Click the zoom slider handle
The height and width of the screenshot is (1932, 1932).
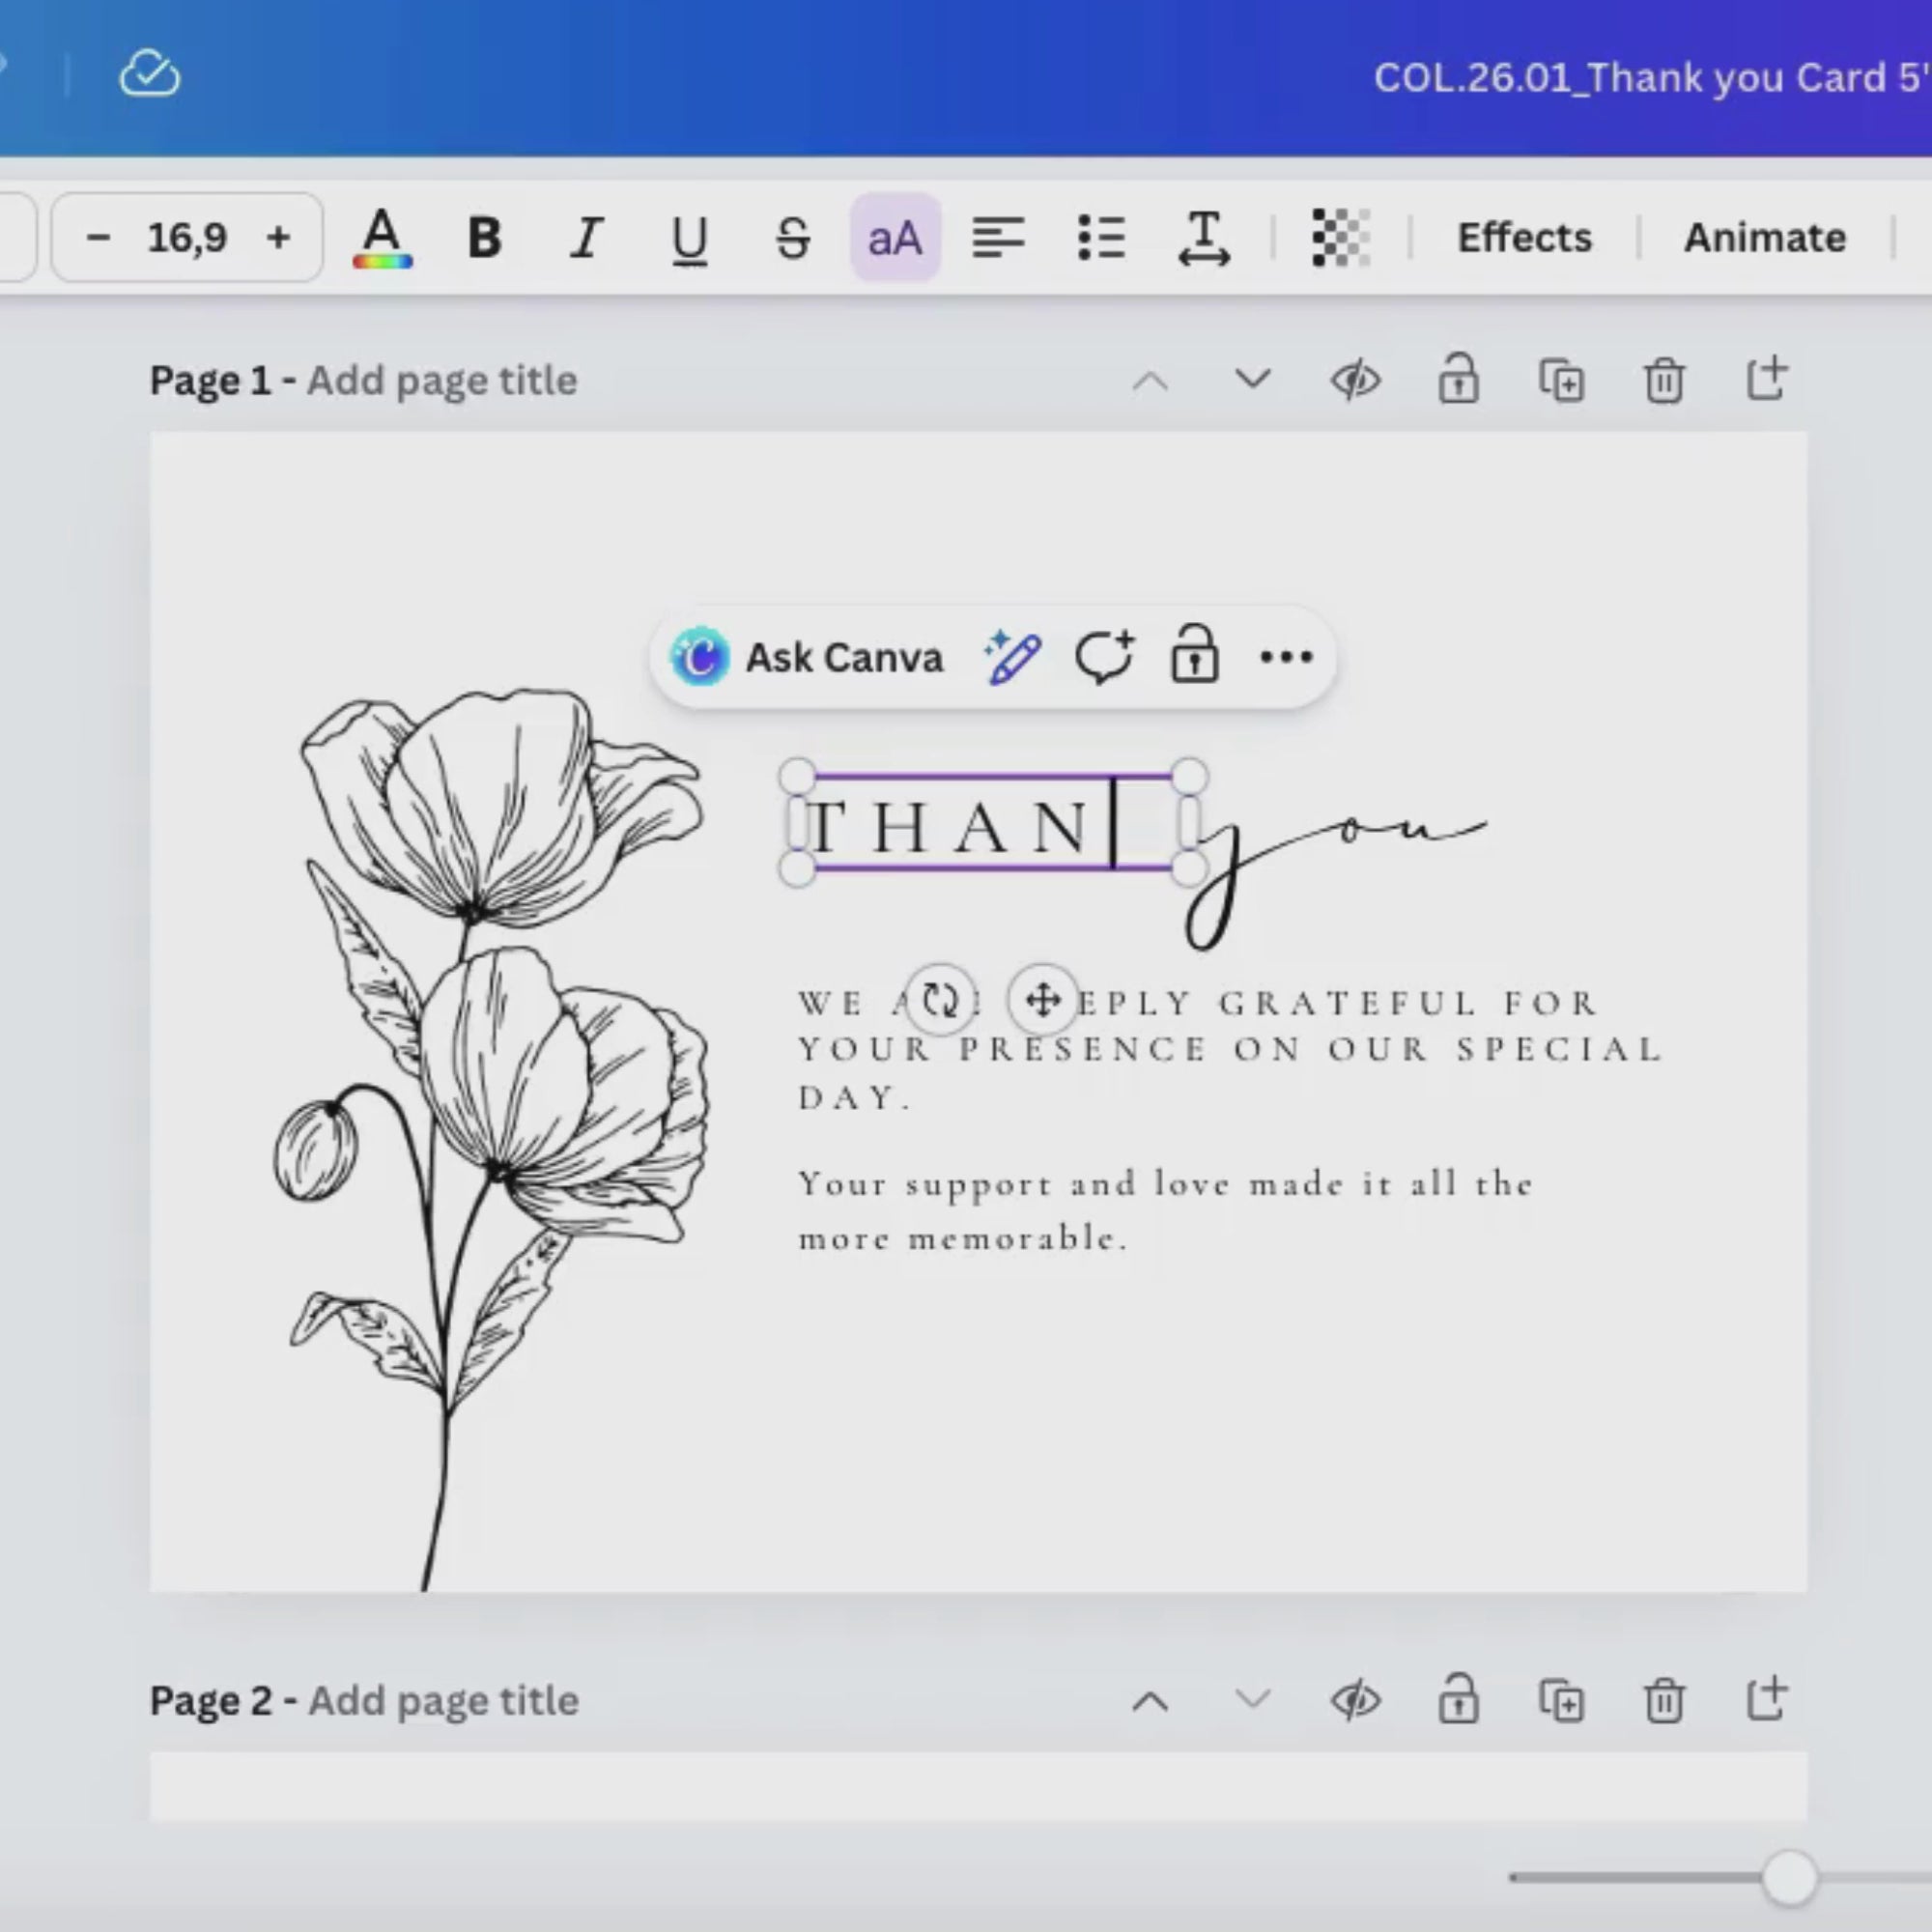pyautogui.click(x=1789, y=1878)
